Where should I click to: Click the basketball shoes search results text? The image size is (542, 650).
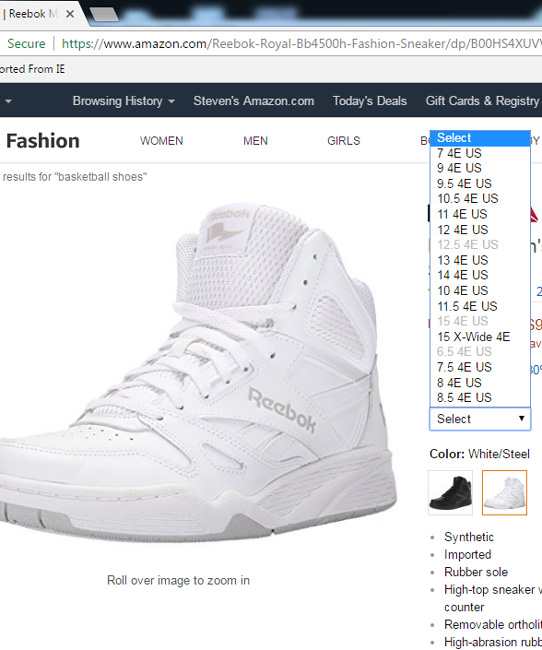(x=75, y=177)
